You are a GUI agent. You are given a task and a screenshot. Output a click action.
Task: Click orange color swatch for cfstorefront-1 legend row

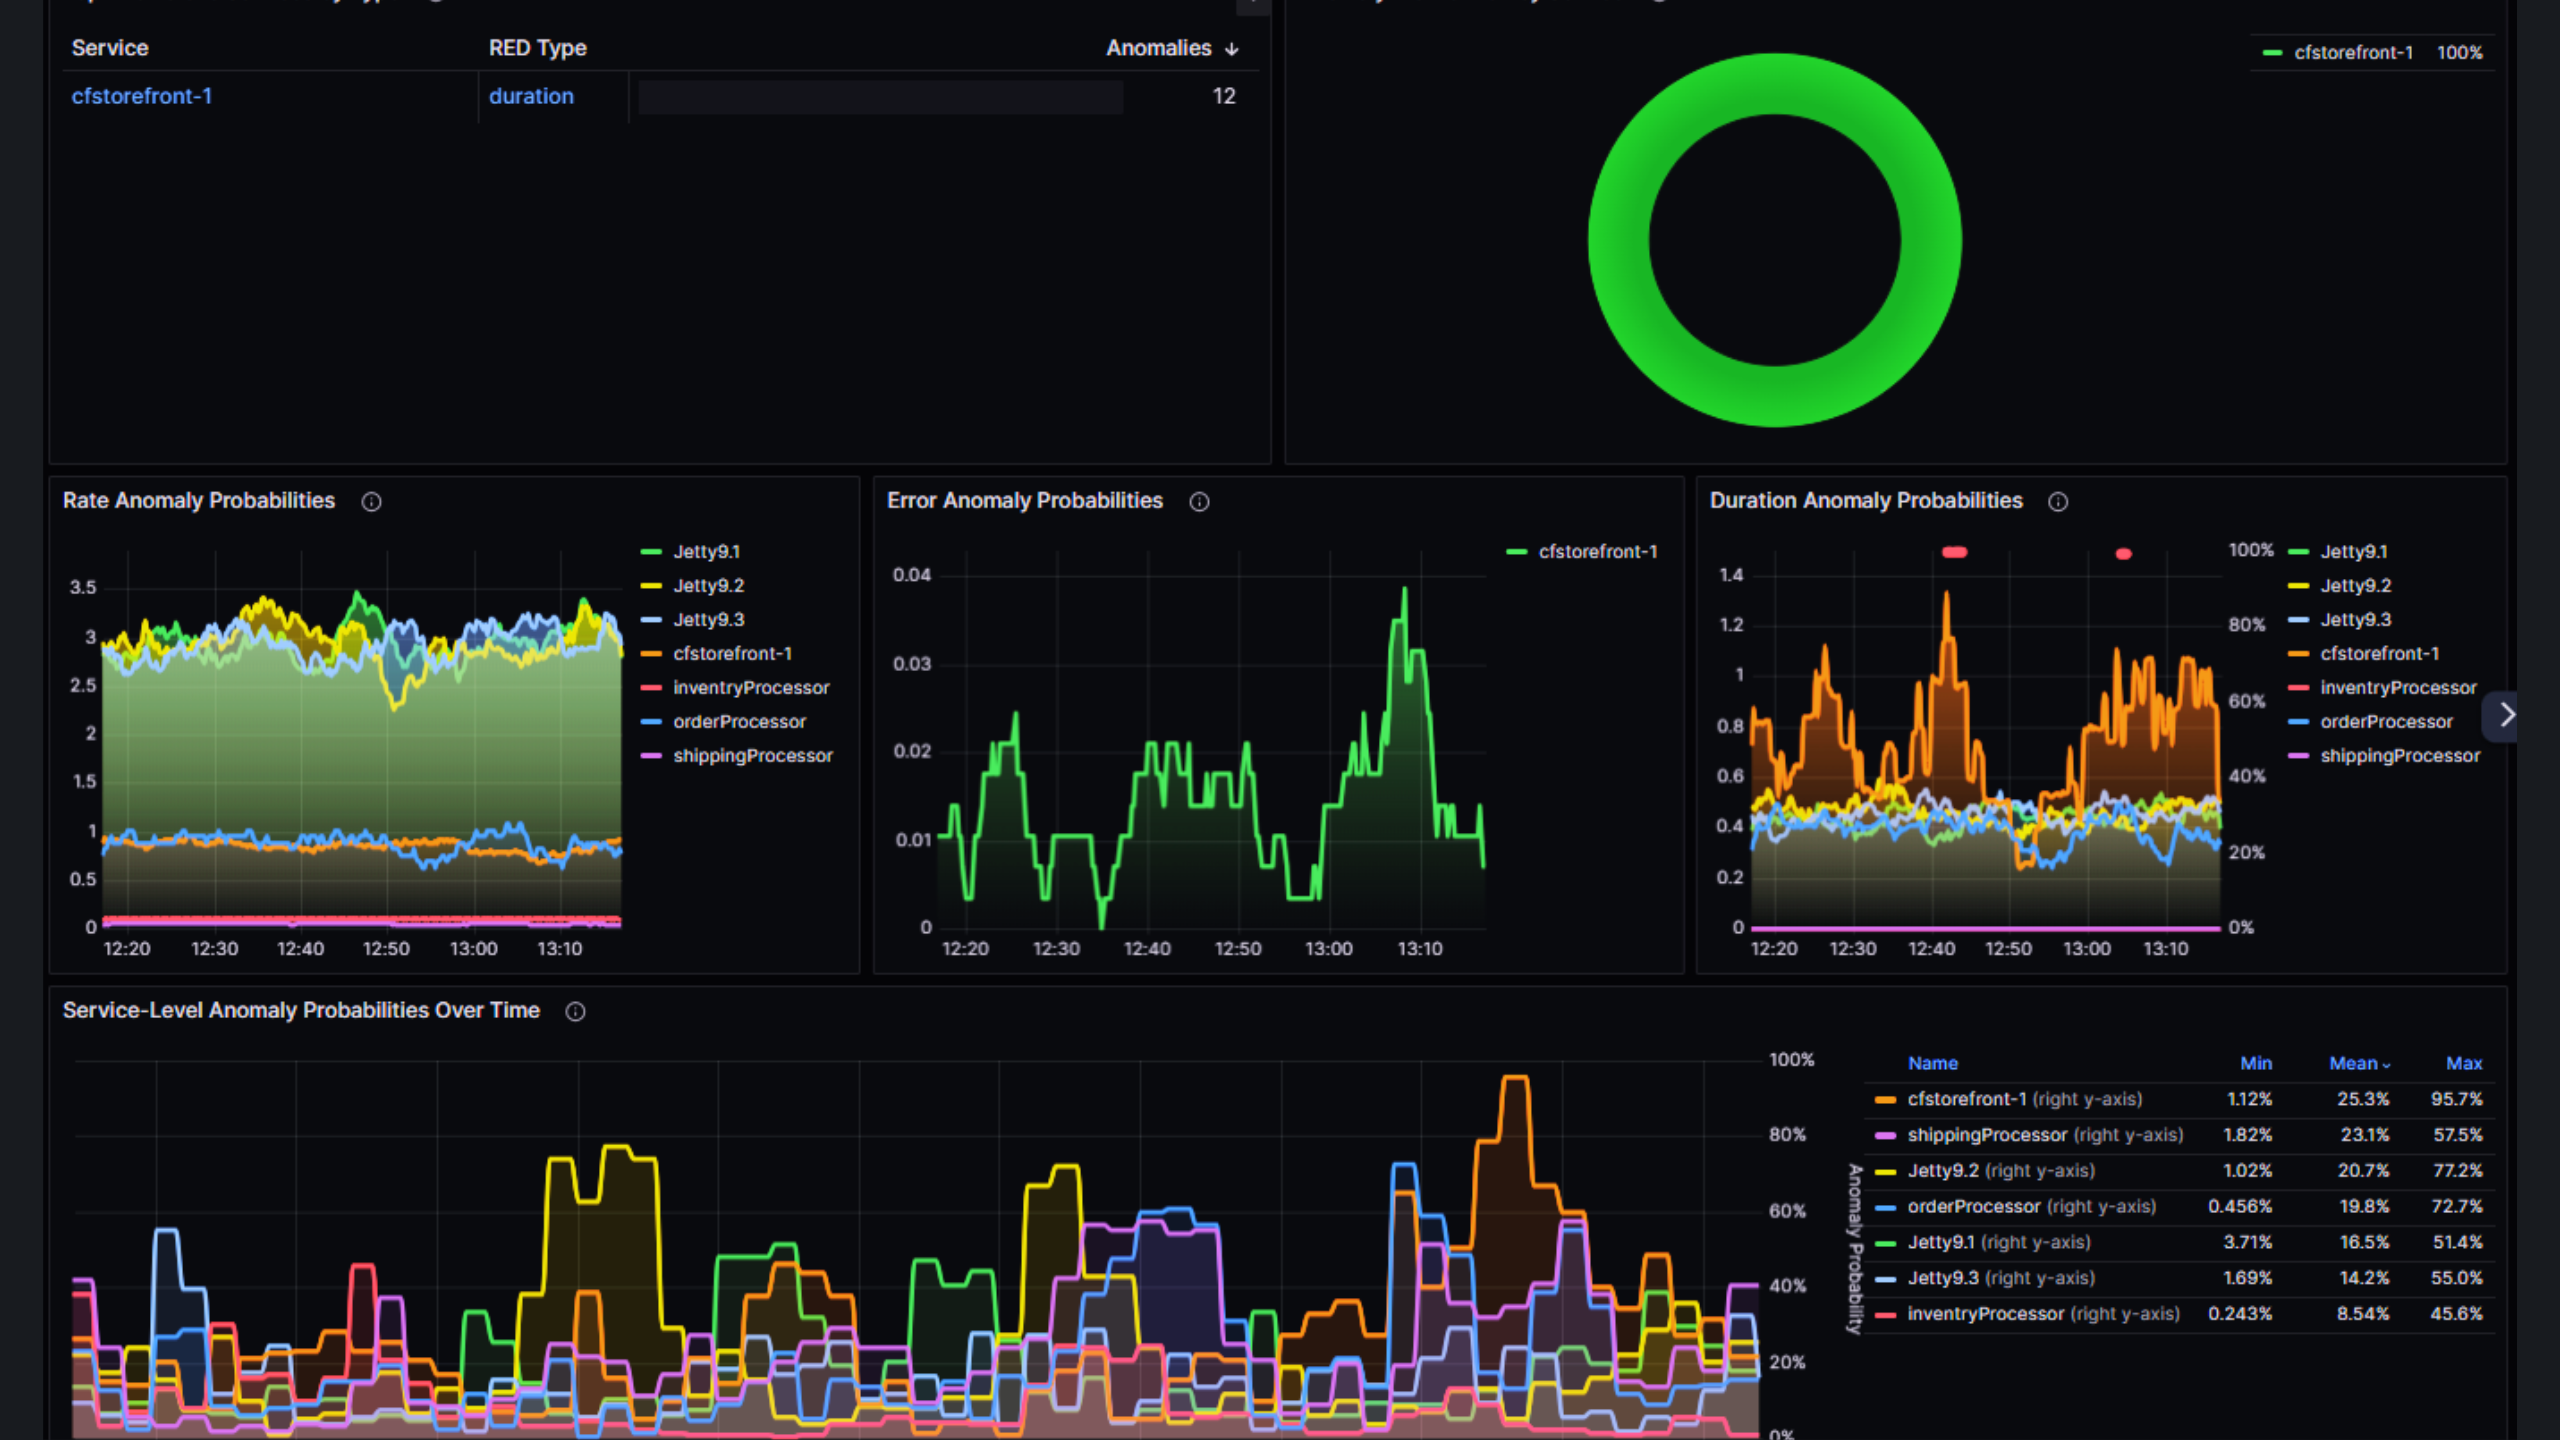pos(1885,1100)
